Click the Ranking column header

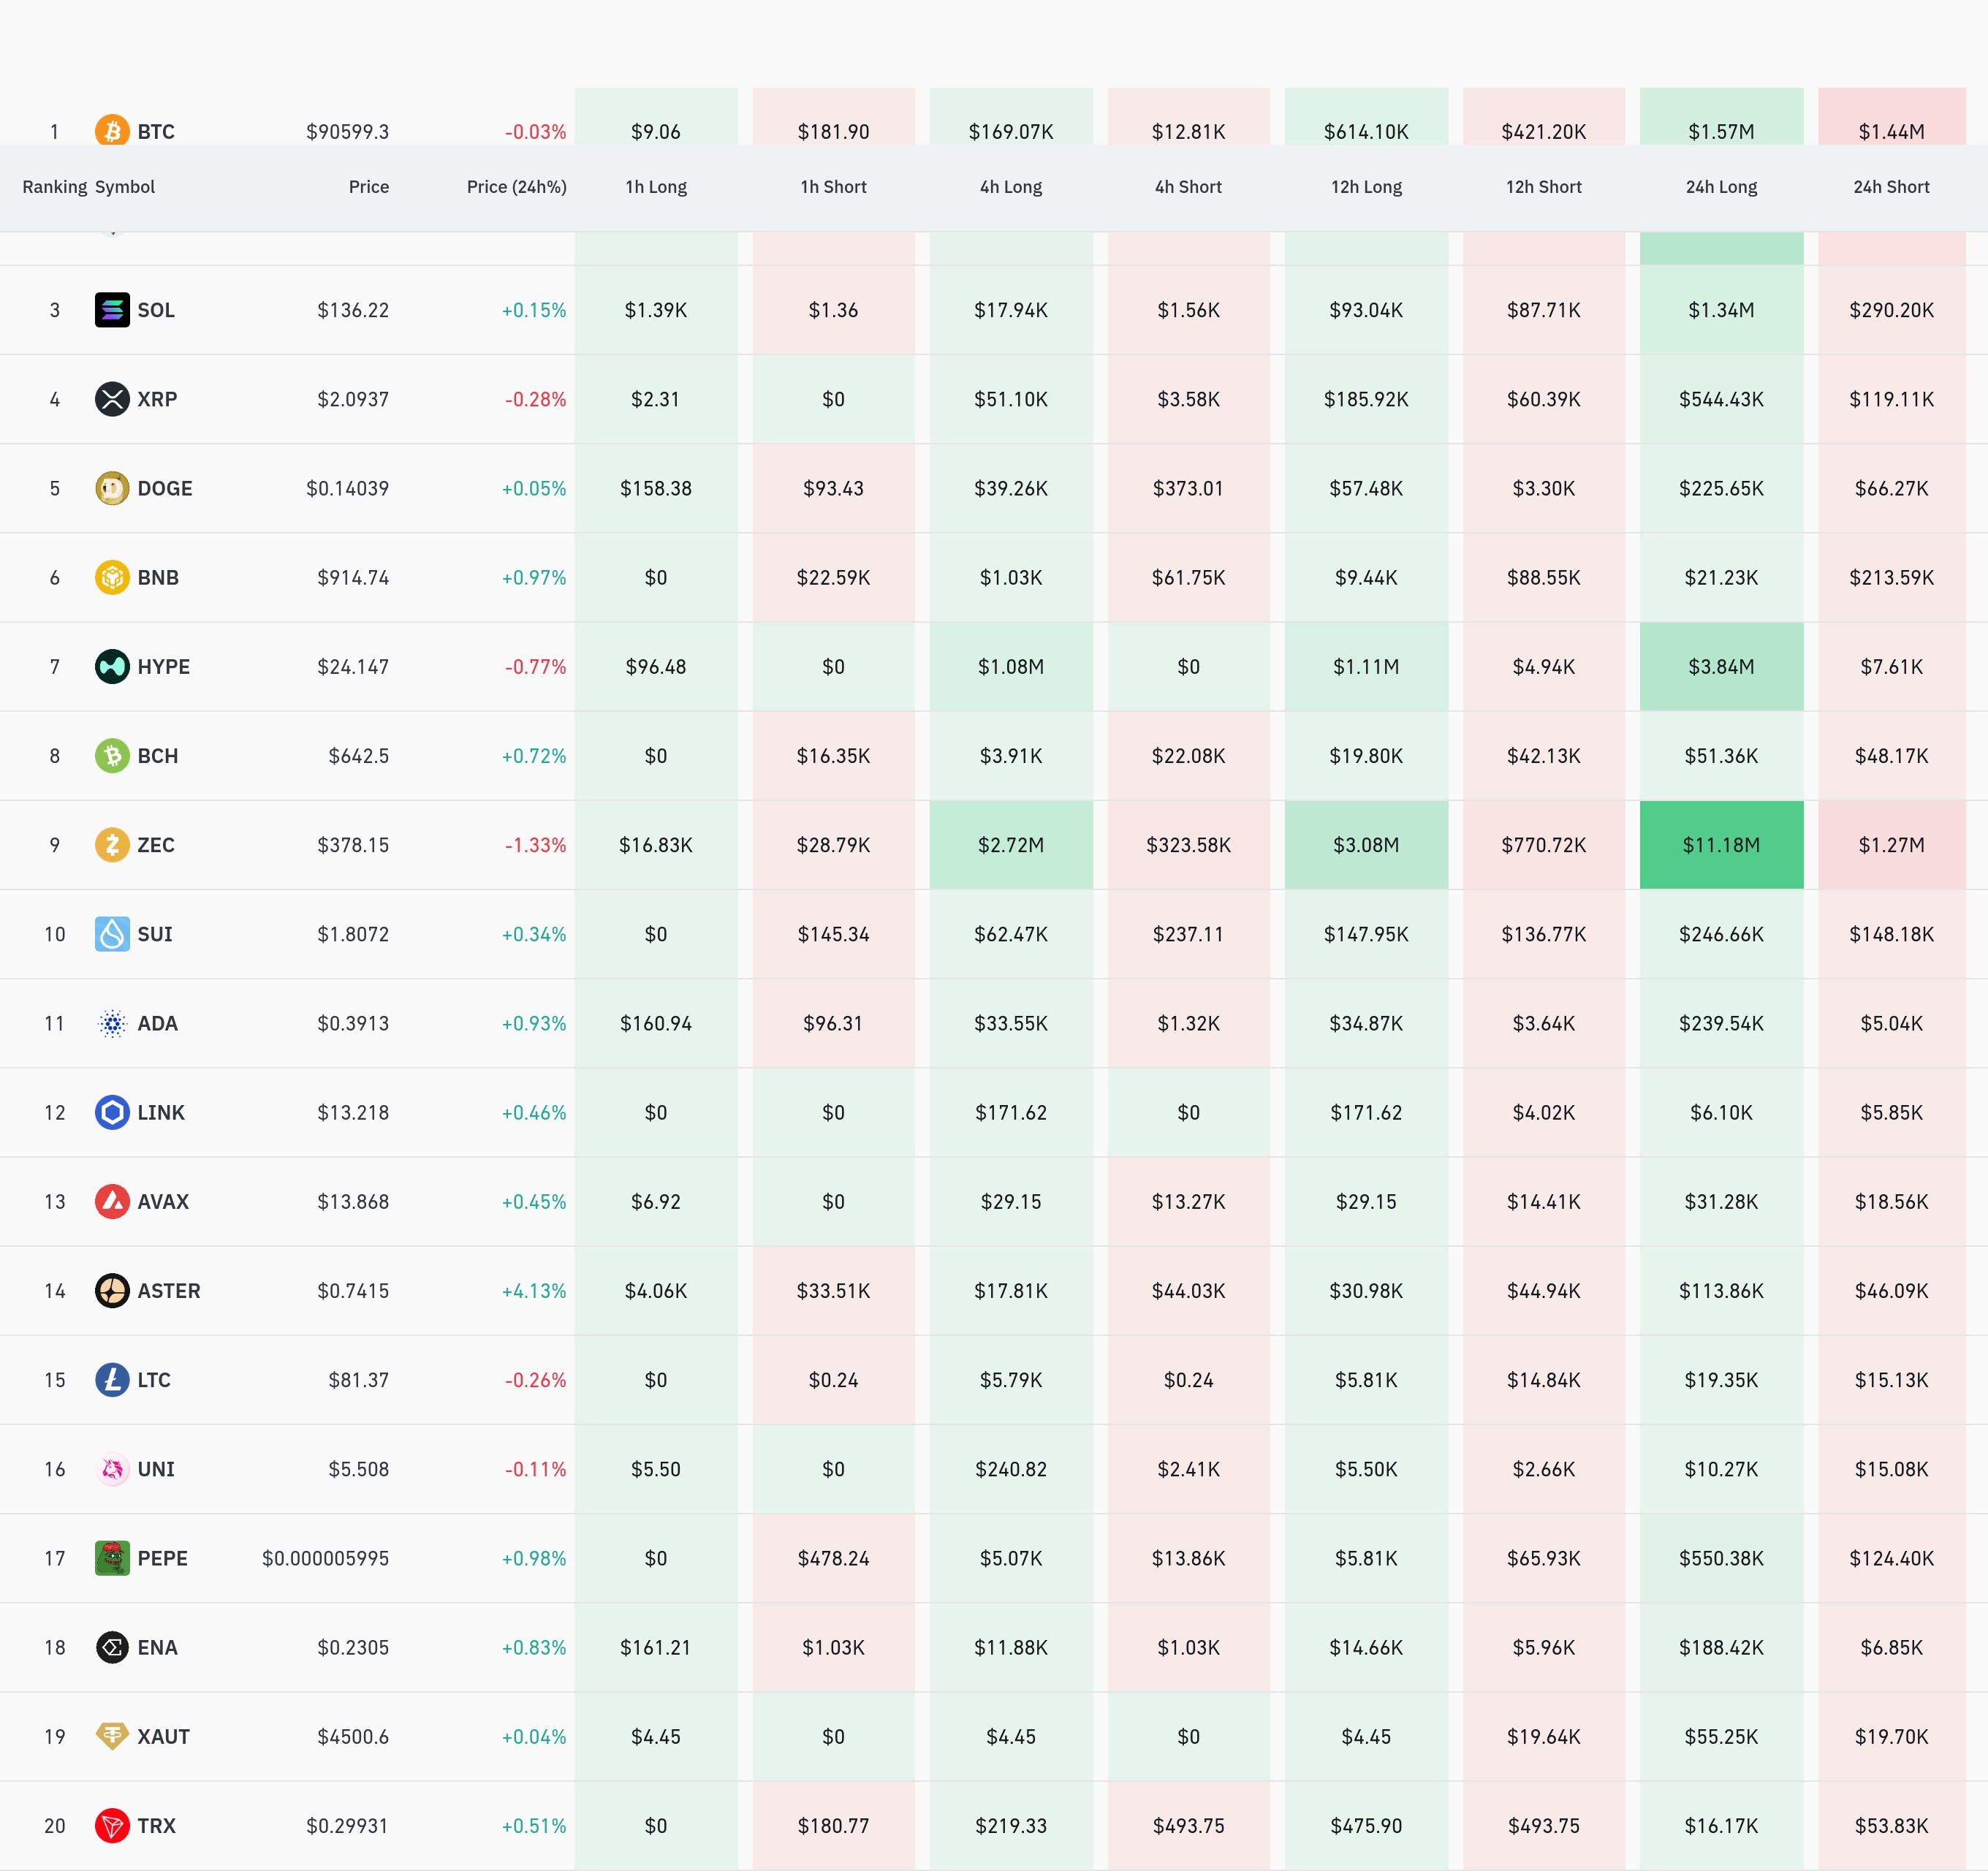tap(54, 187)
